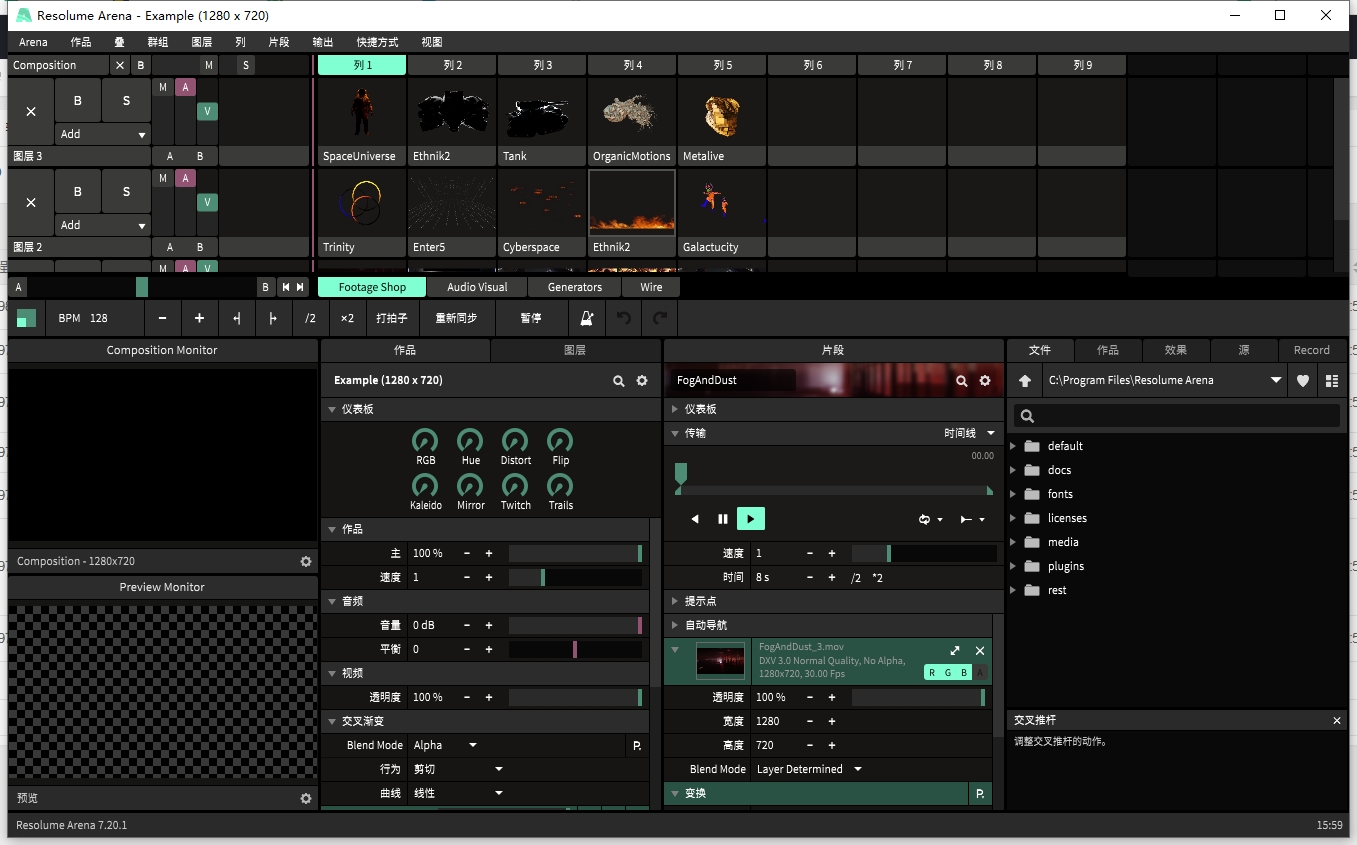The image size is (1357, 845).
Task: Open the Arena menu
Action: (x=33, y=42)
